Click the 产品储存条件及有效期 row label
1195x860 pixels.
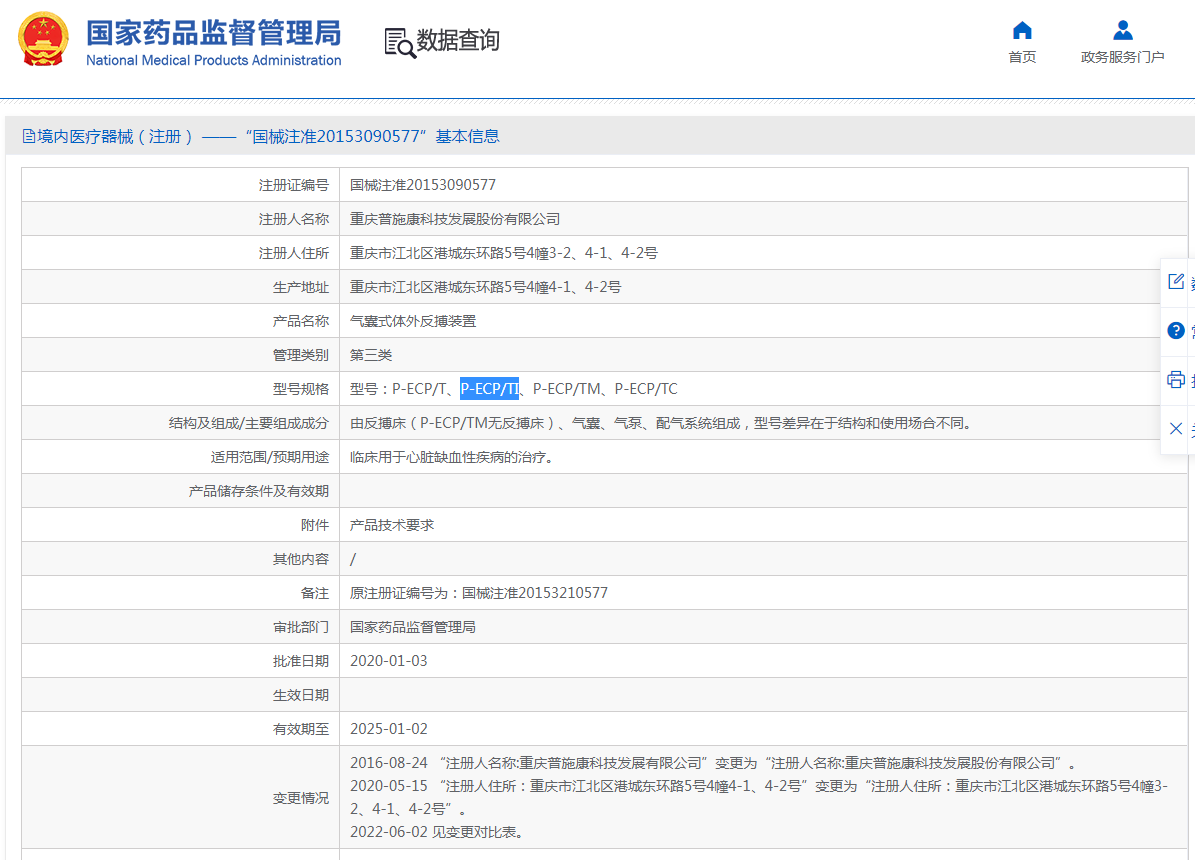258,492
